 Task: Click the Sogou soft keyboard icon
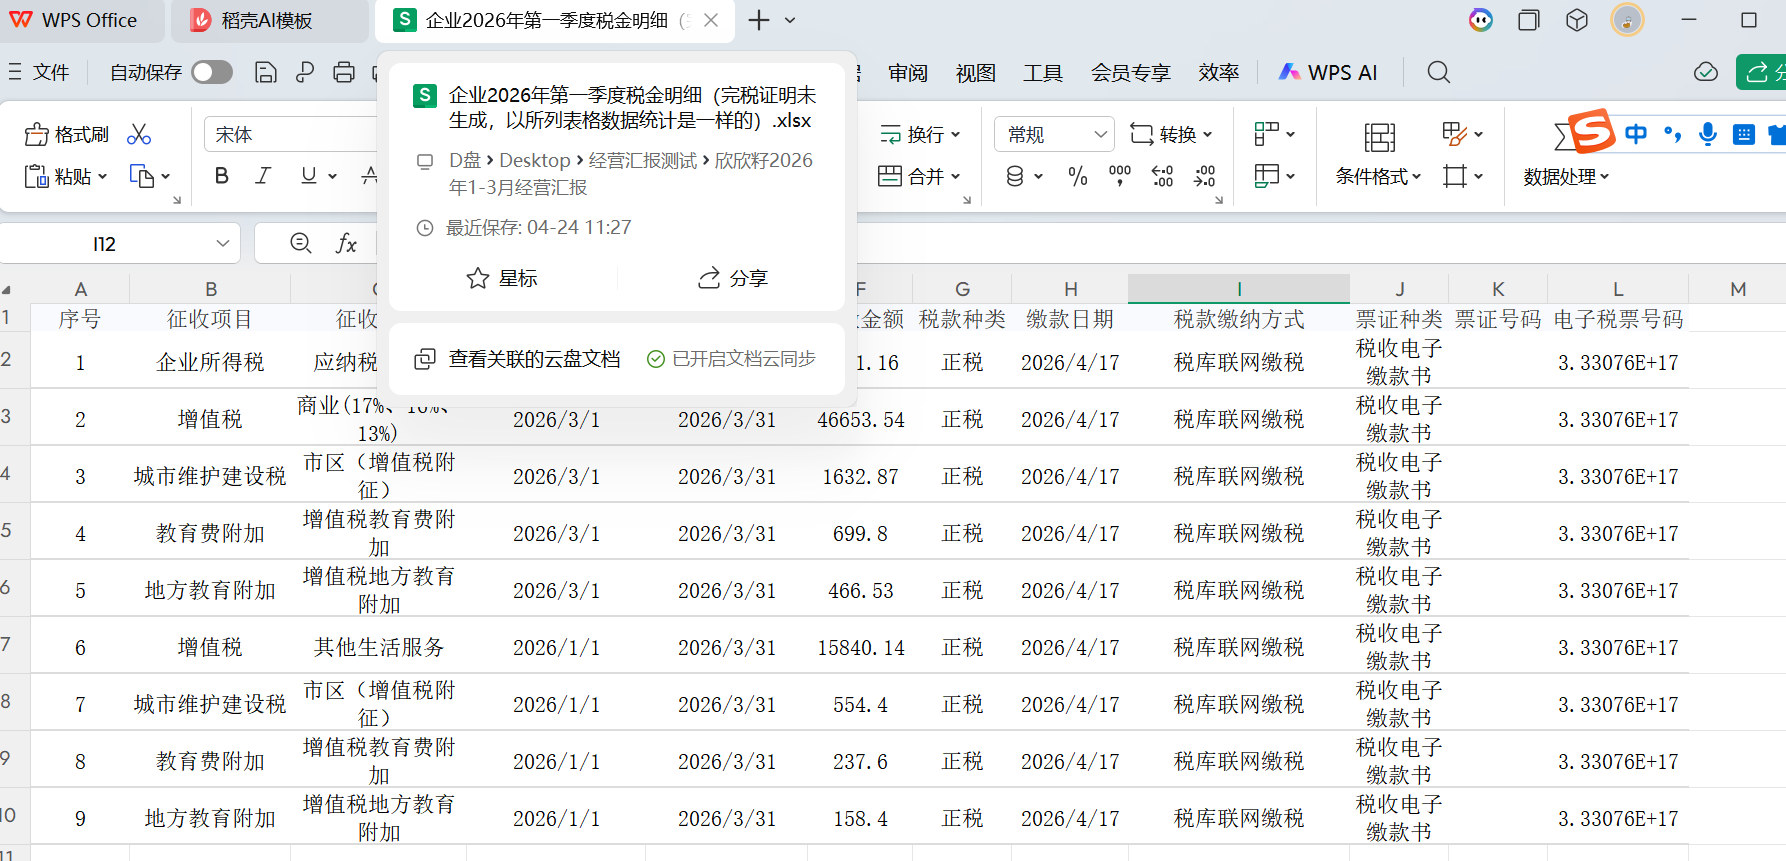pyautogui.click(x=1744, y=134)
